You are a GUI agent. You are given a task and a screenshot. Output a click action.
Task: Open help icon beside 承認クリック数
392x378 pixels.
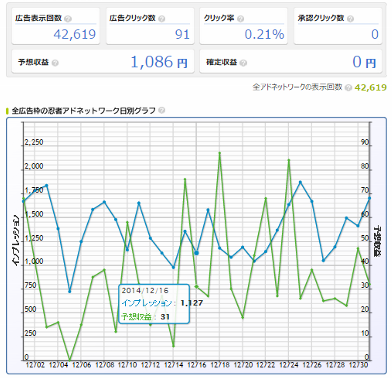click(x=350, y=19)
